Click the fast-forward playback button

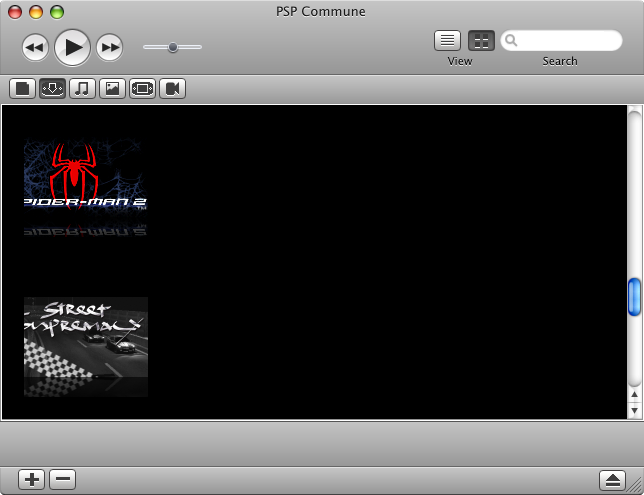click(110, 48)
